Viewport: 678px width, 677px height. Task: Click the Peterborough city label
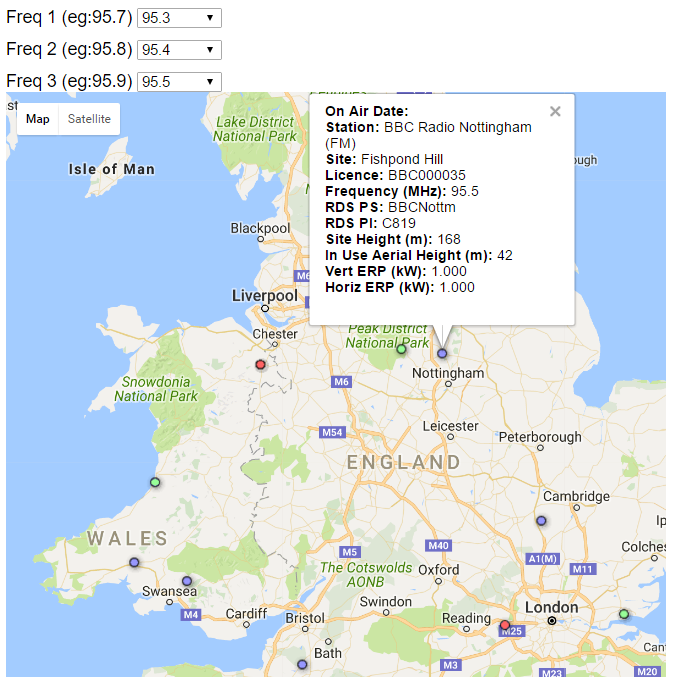tap(540, 437)
